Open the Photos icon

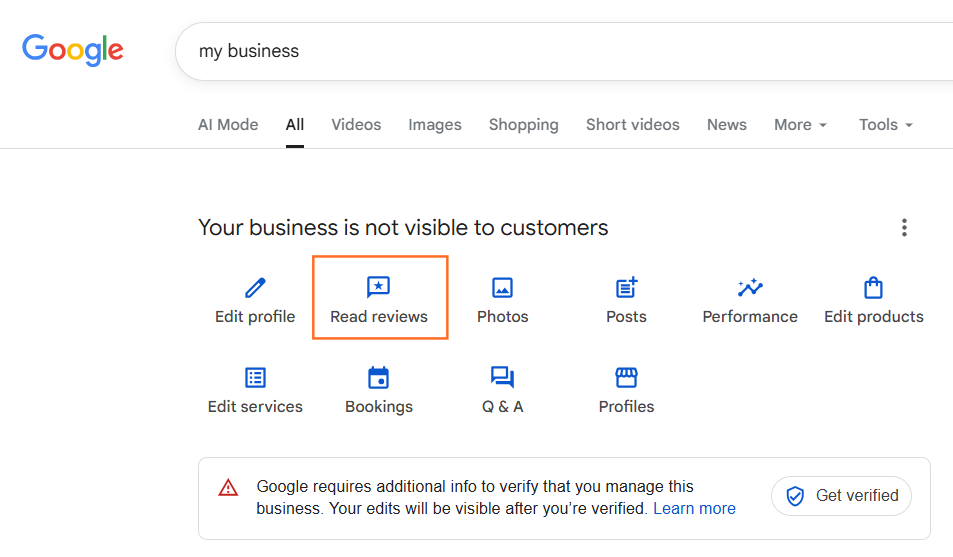[x=502, y=288]
